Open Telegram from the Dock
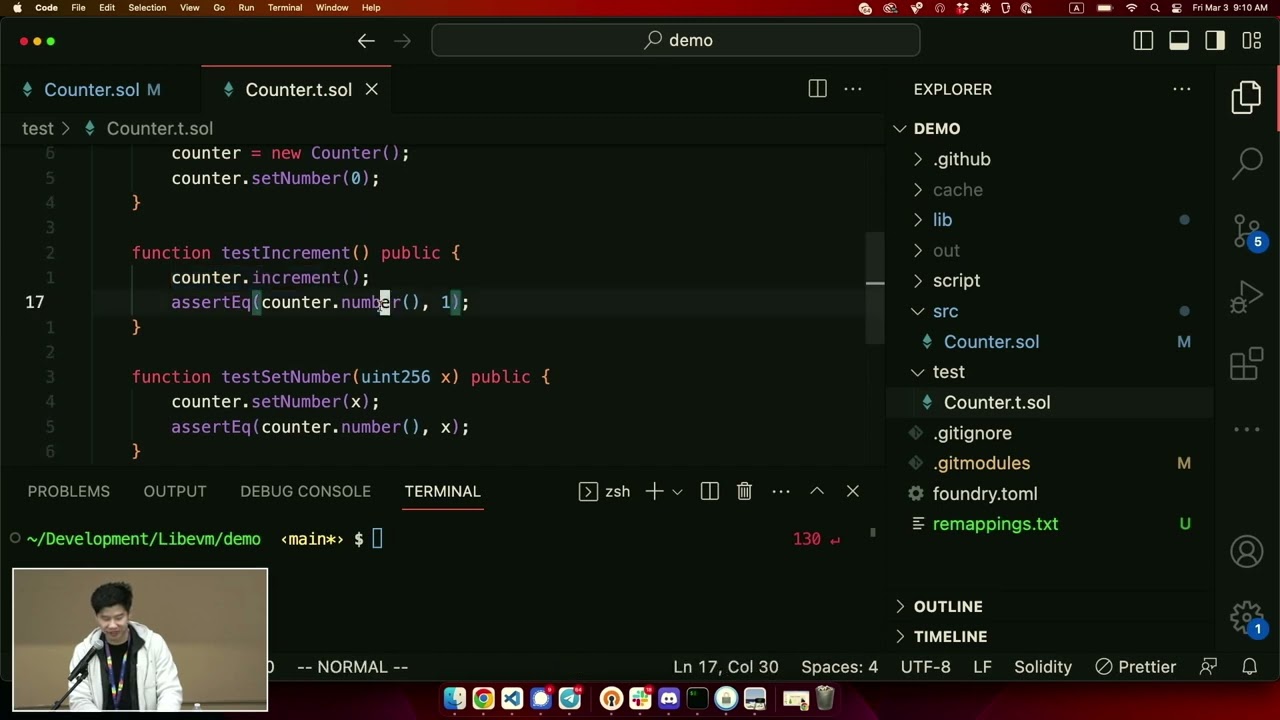 pos(570,699)
